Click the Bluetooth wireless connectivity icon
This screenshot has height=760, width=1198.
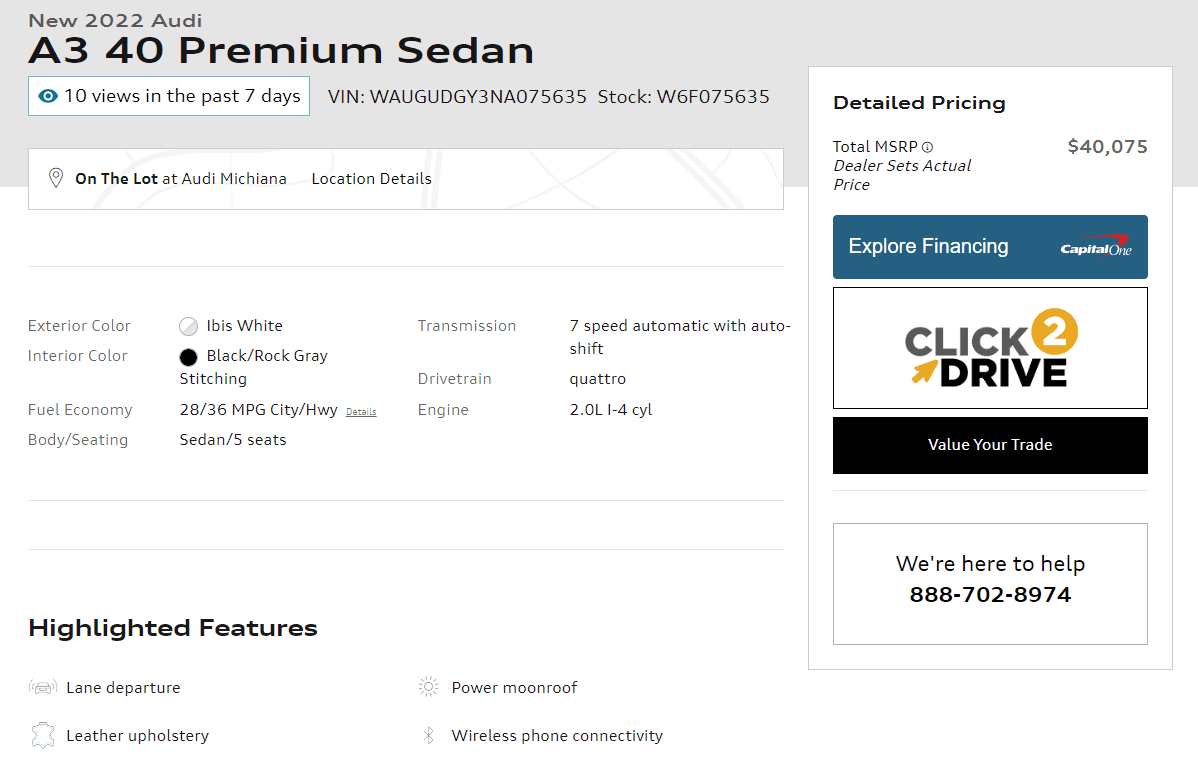pyautogui.click(x=429, y=736)
